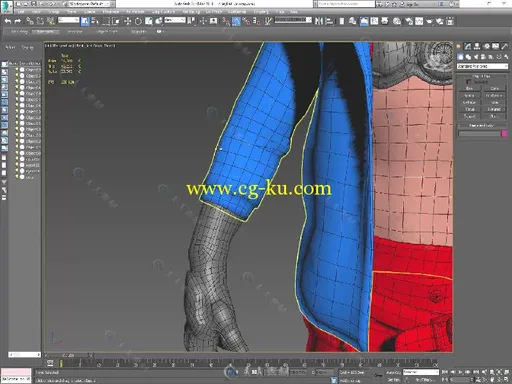Image resolution: width=512 pixels, height=384 pixels.
Task: Enable the AutoGrid checkbox
Action: click(x=469, y=82)
